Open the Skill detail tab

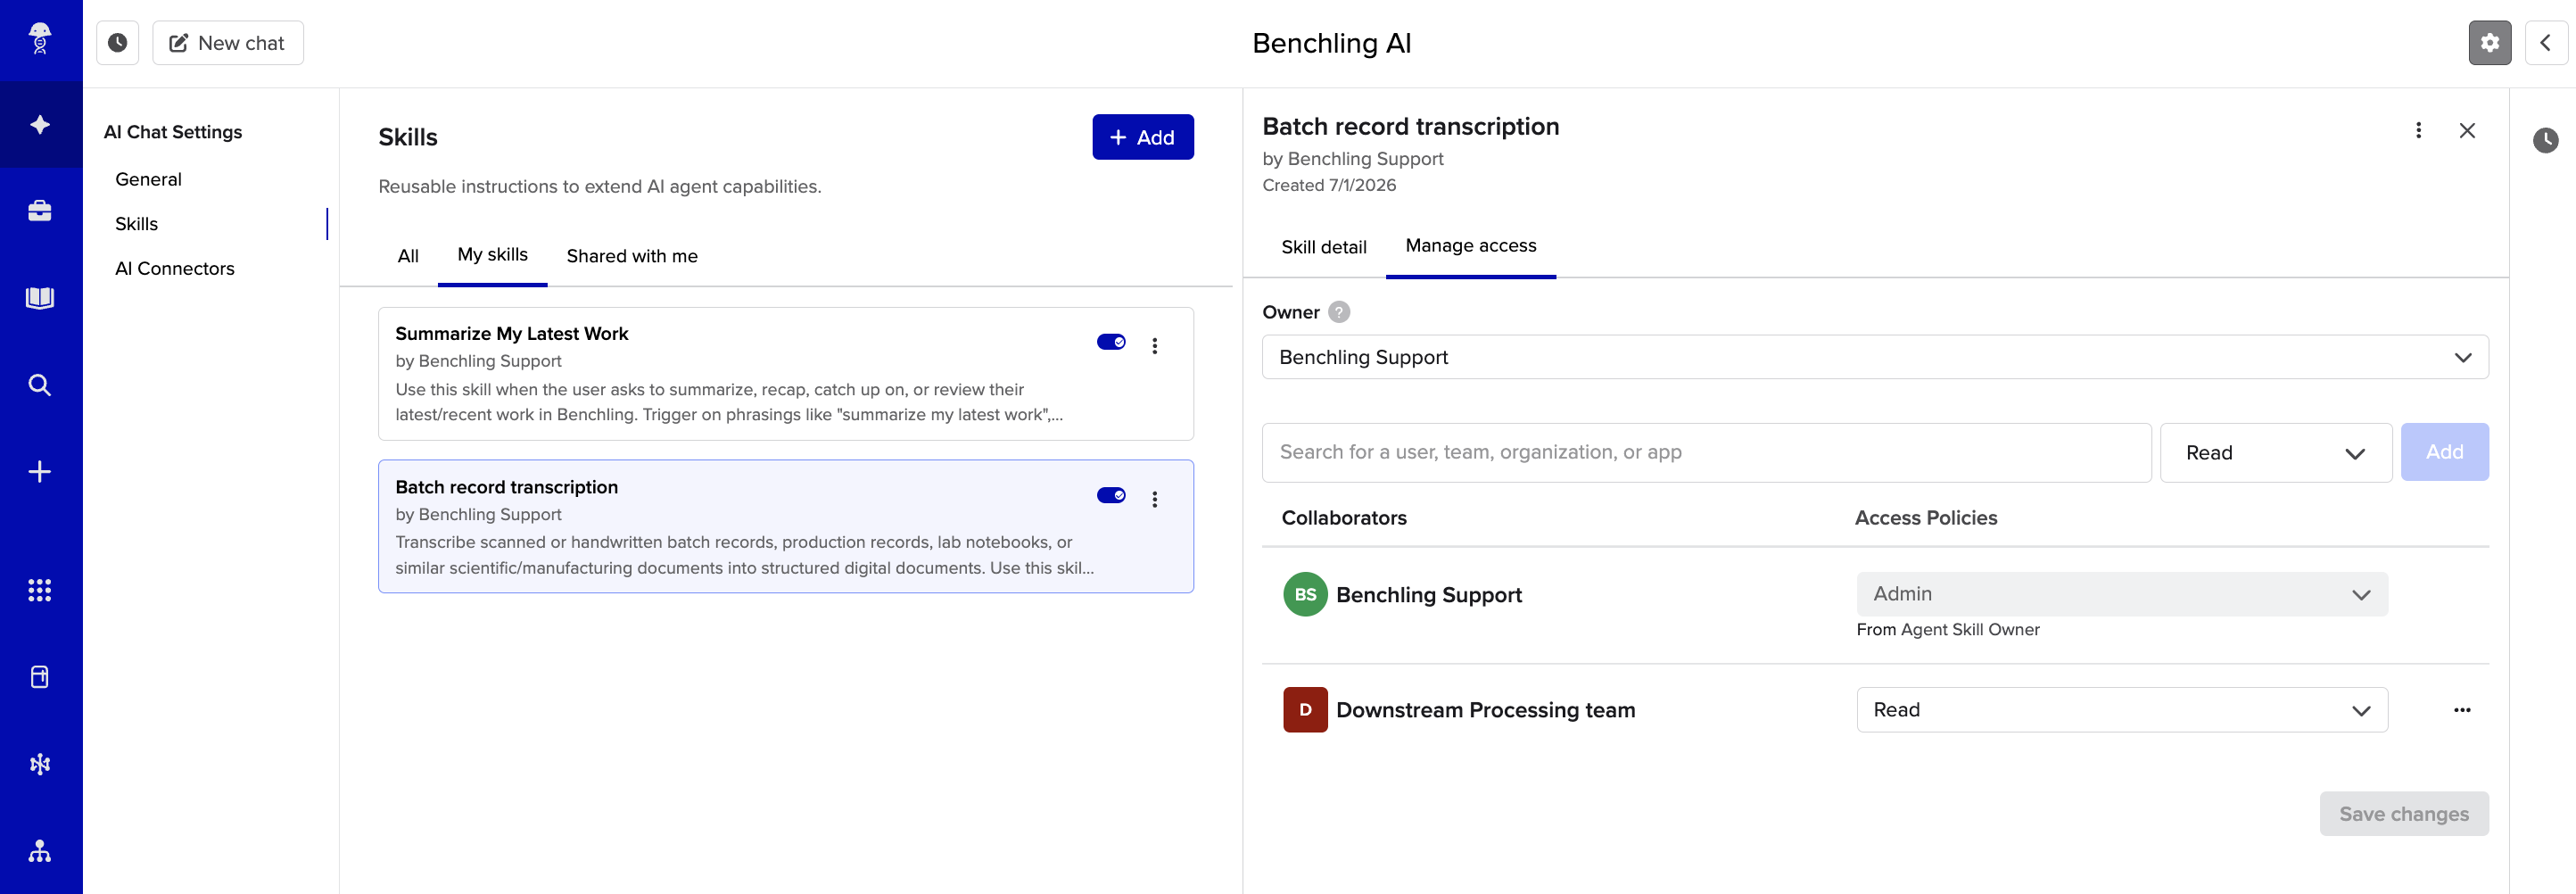1323,247
